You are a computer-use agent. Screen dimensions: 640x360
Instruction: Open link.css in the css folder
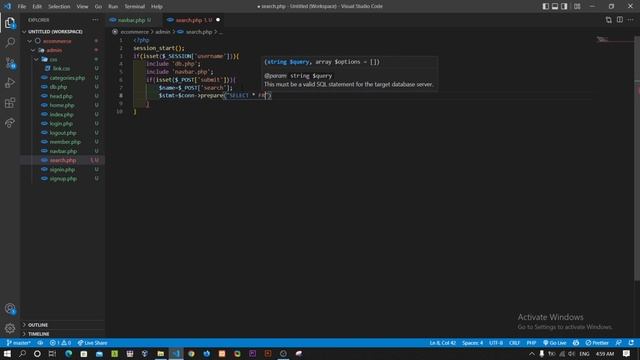pos(61,69)
